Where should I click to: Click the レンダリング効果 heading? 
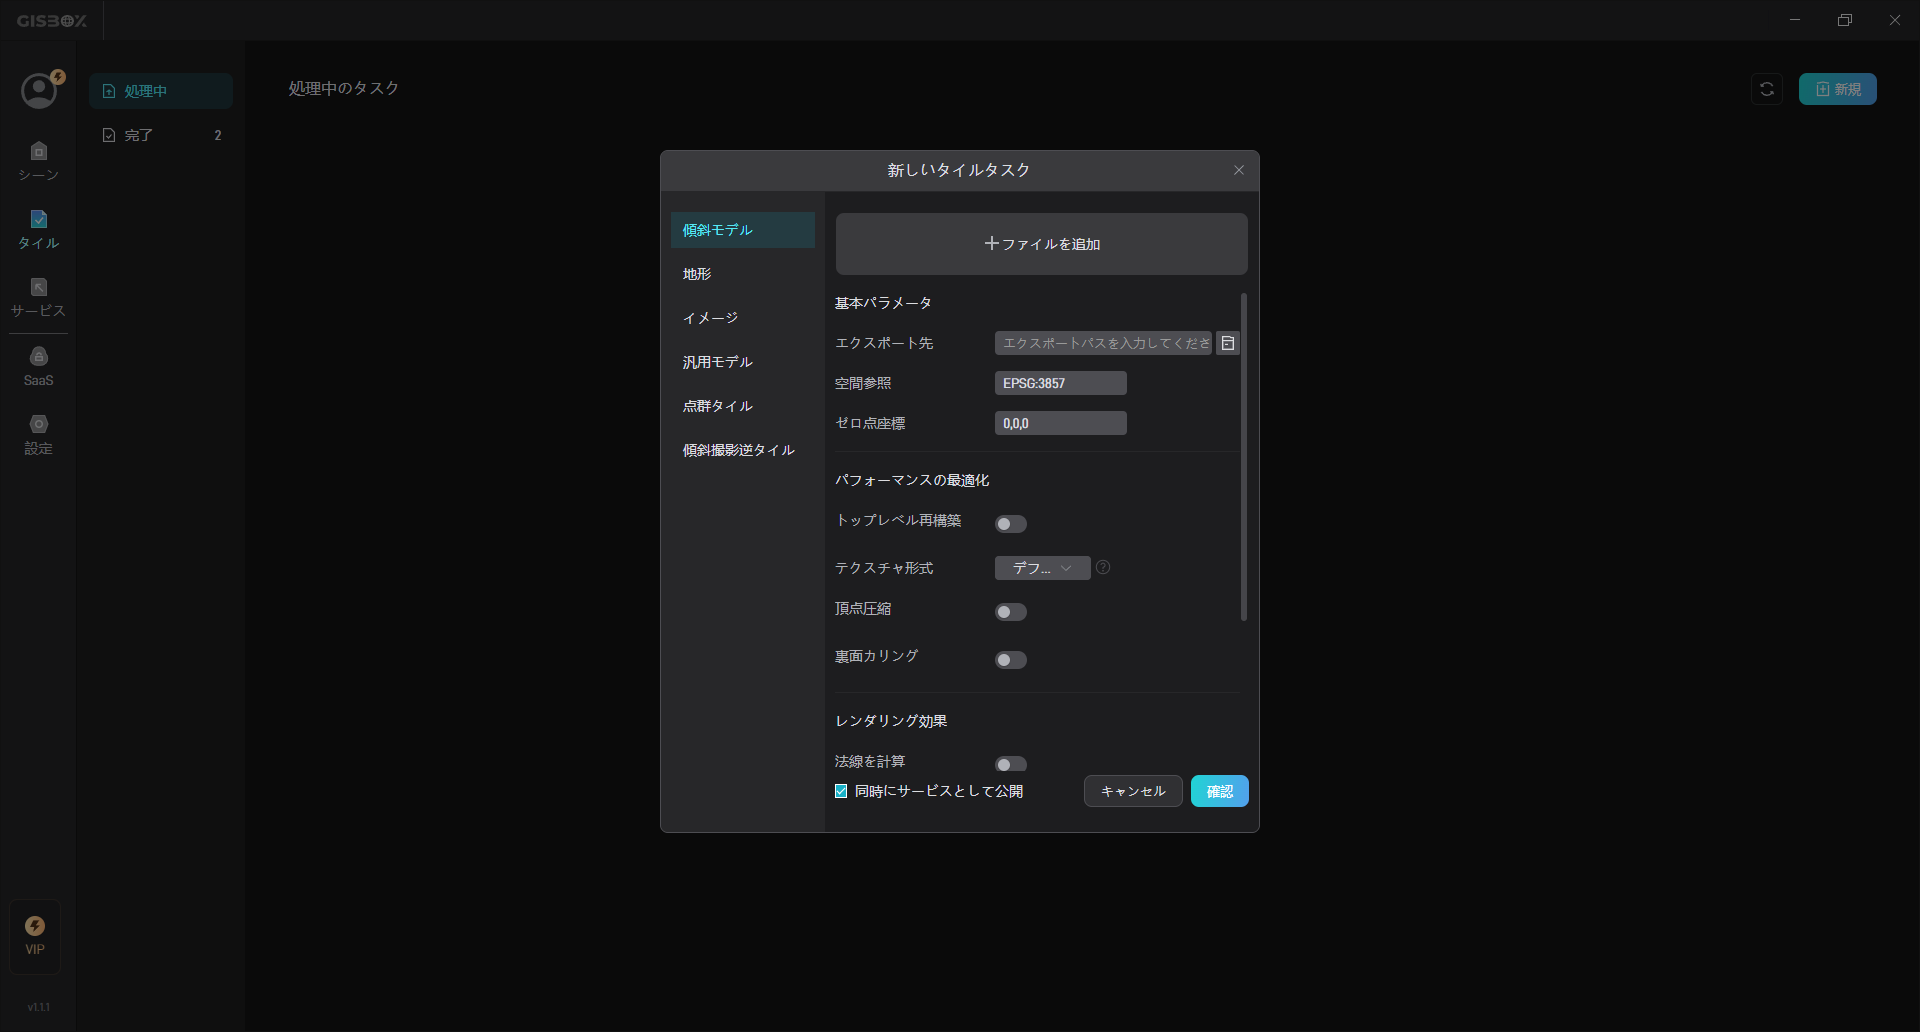[x=891, y=721]
